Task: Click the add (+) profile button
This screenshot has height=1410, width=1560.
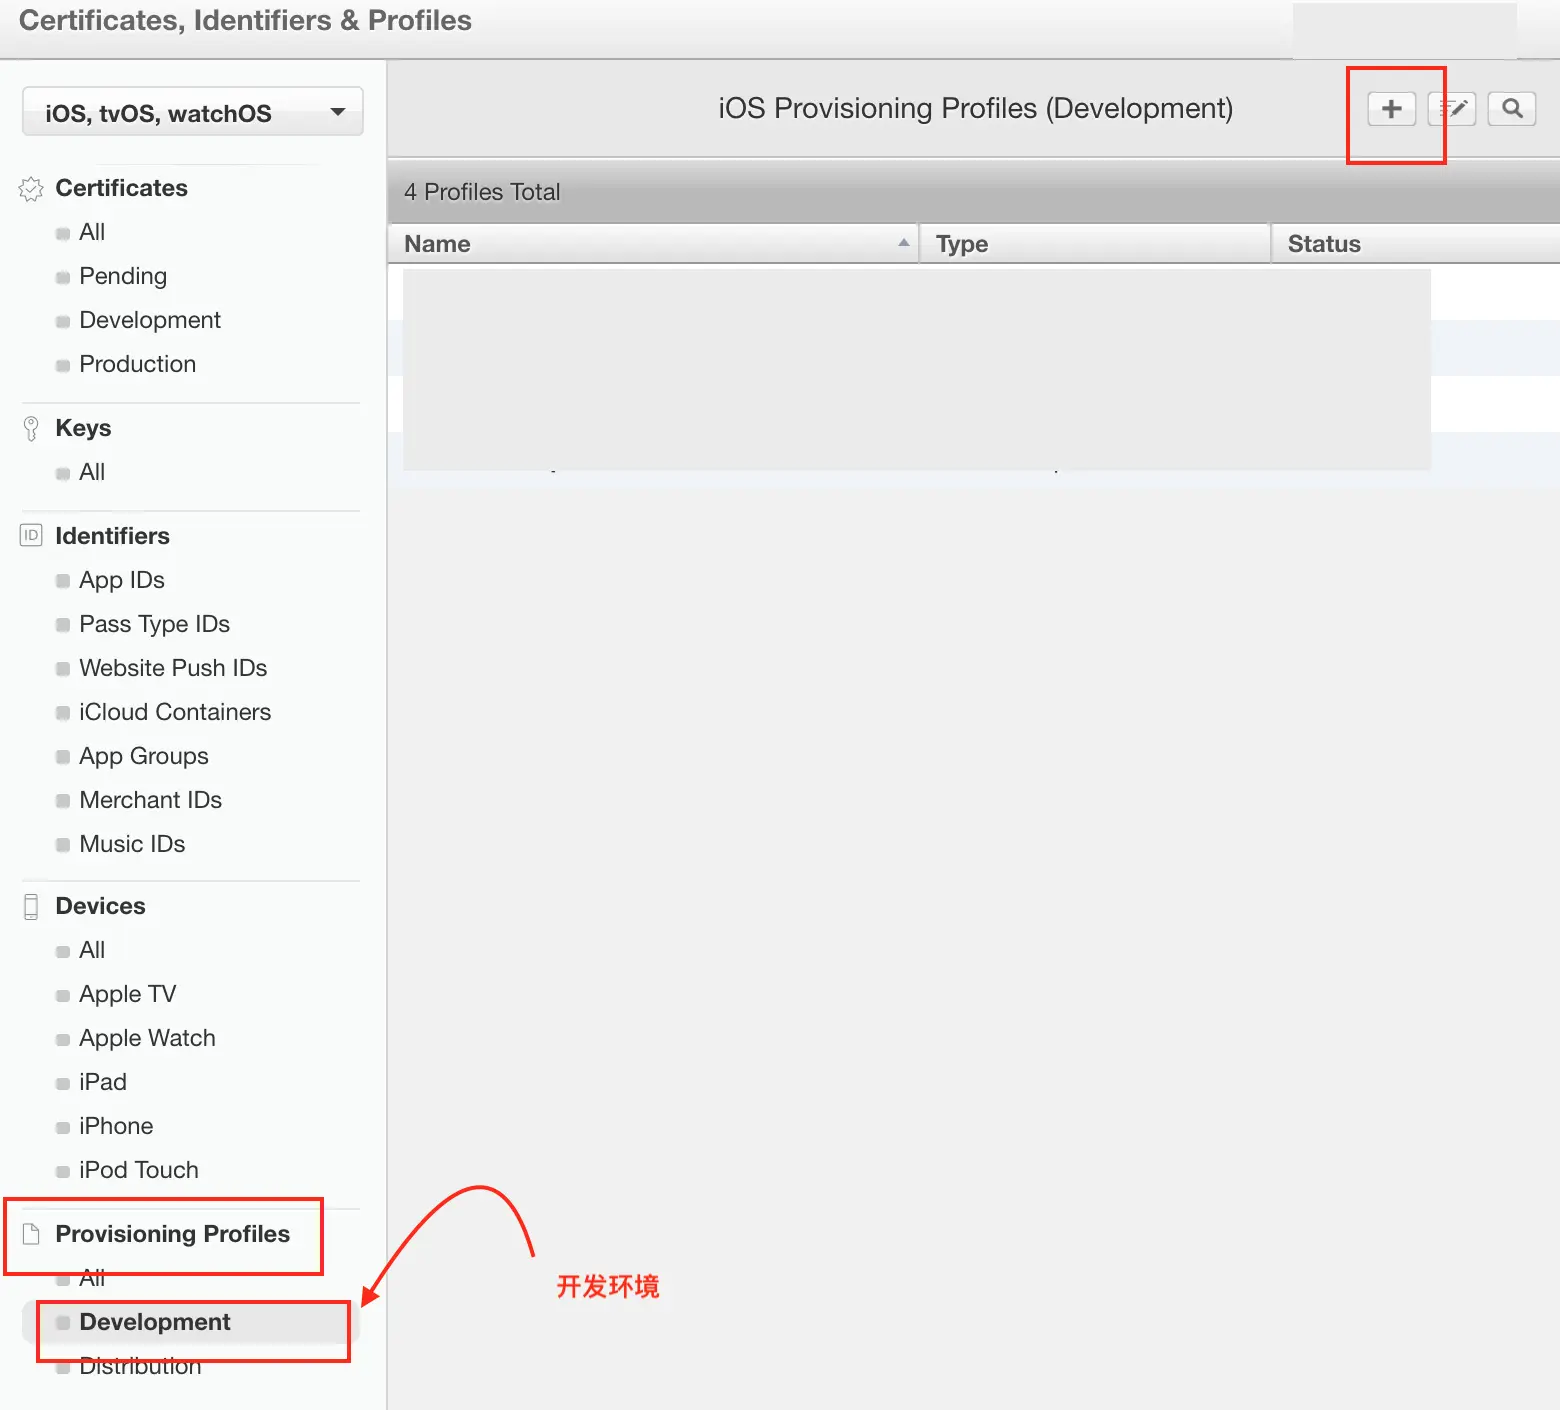Action: [1391, 108]
